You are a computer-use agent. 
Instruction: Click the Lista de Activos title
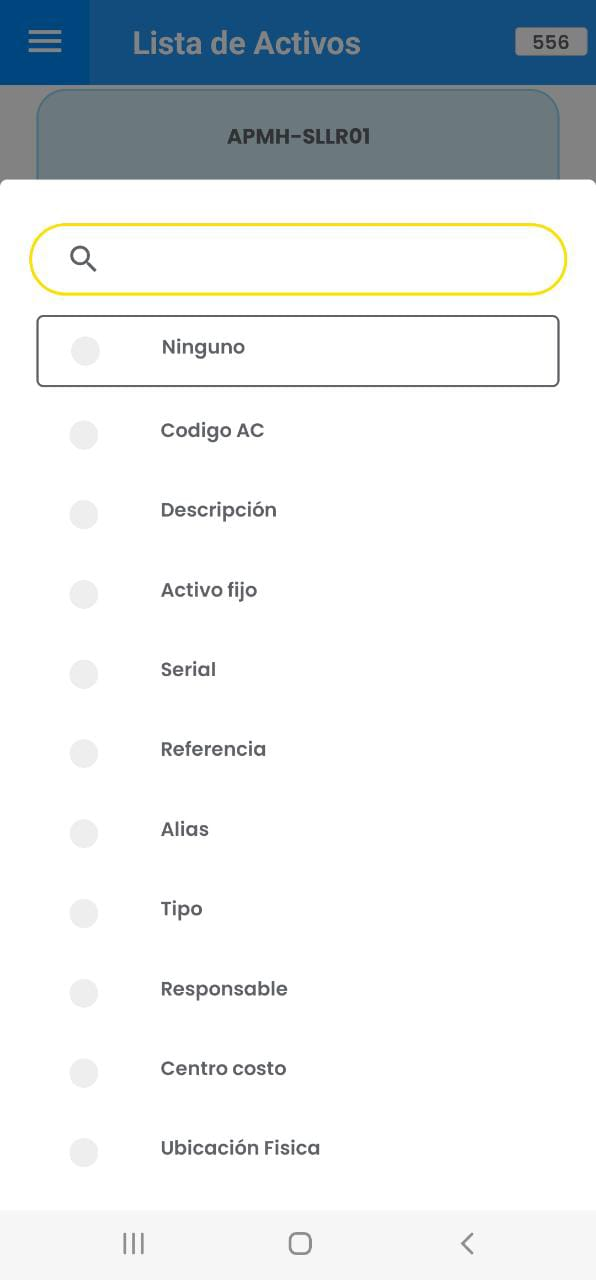247,43
